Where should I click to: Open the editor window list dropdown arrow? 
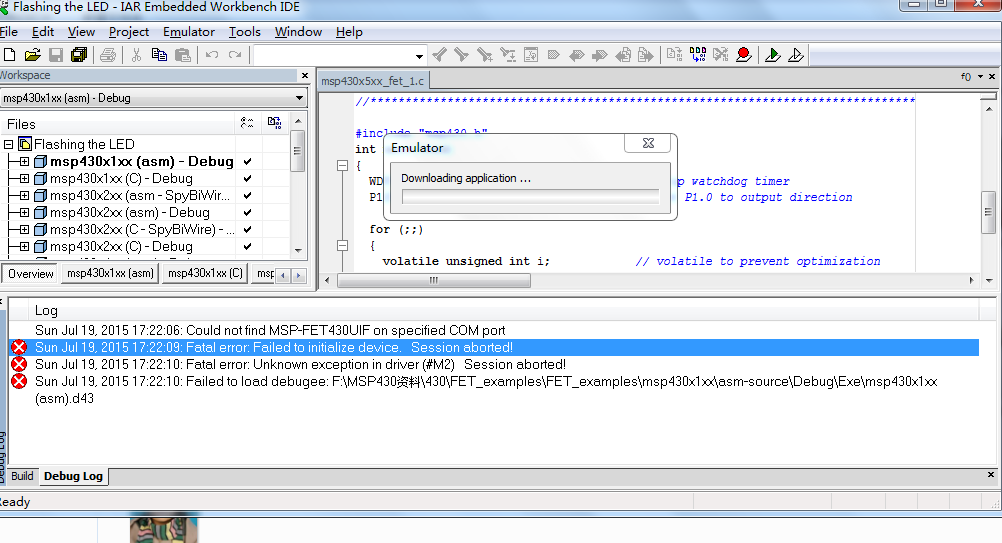tap(980, 77)
